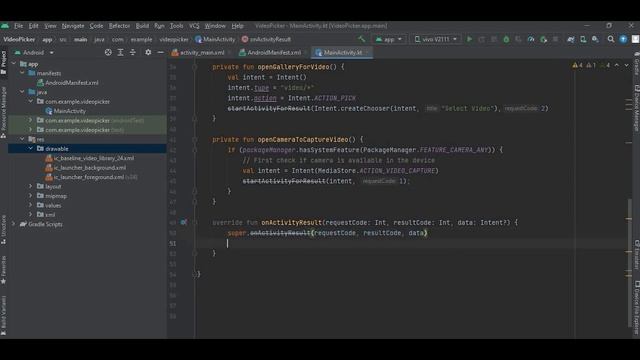Open the Refactor menu
The image size is (640, 360).
click(x=119, y=26)
